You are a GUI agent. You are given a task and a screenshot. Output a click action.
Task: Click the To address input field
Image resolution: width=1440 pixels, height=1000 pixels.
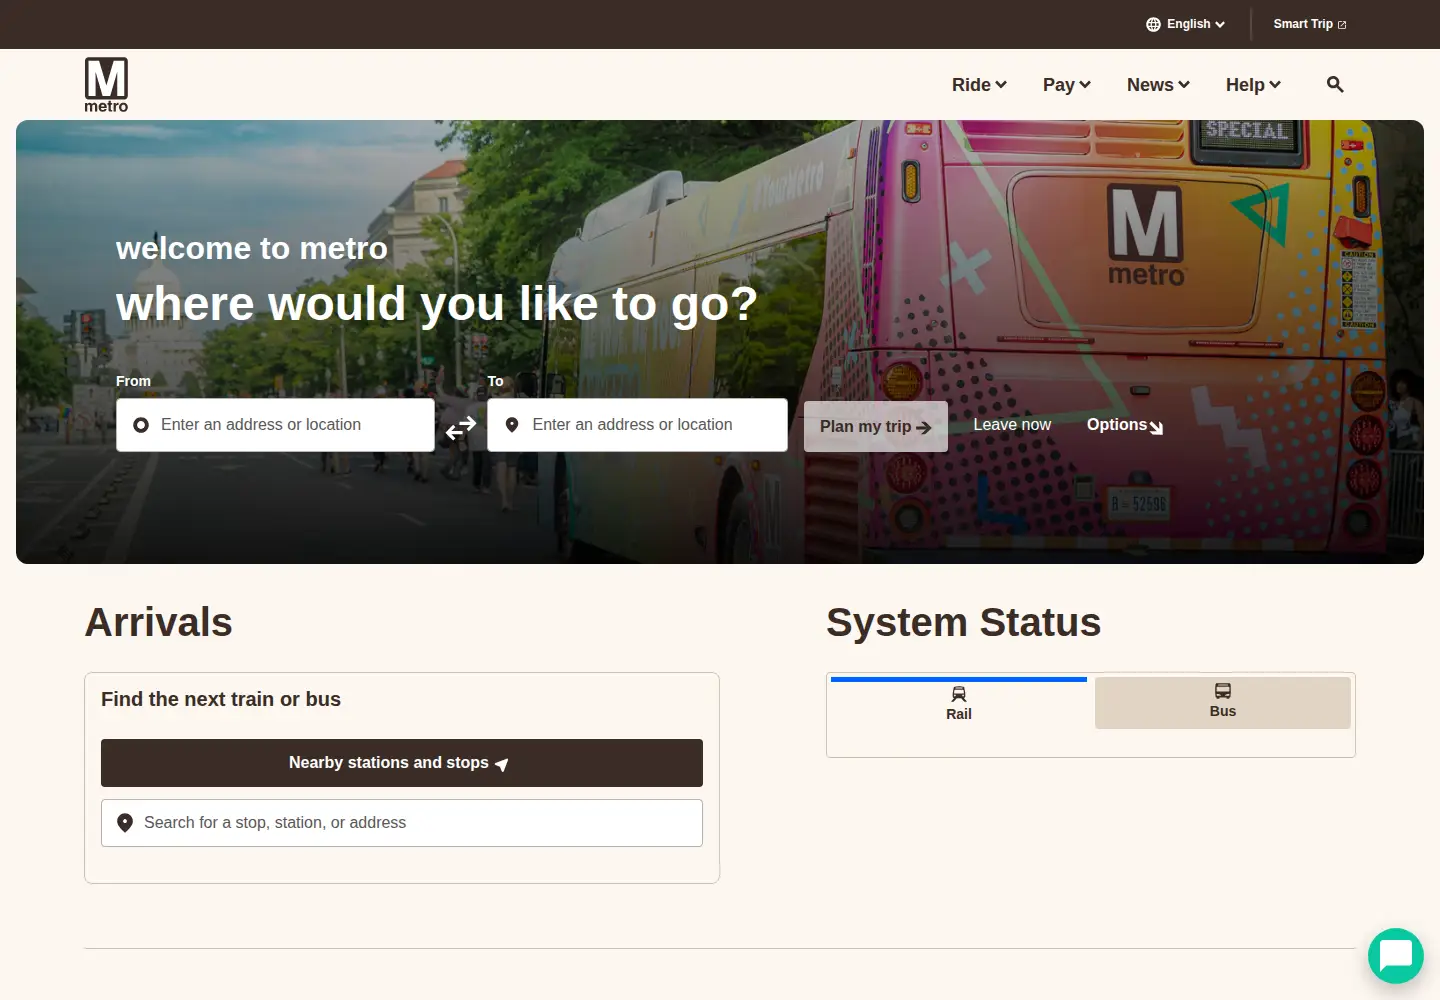click(x=637, y=425)
